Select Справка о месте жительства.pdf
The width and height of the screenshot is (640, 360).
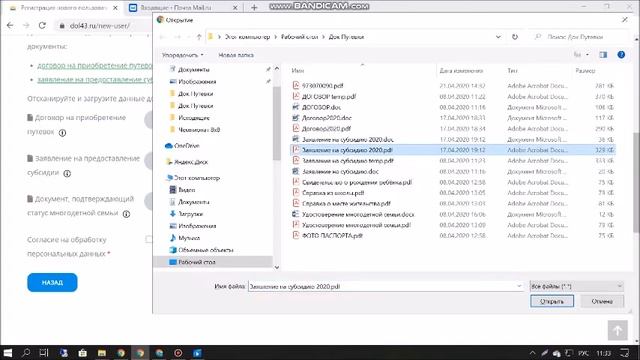click(346, 203)
